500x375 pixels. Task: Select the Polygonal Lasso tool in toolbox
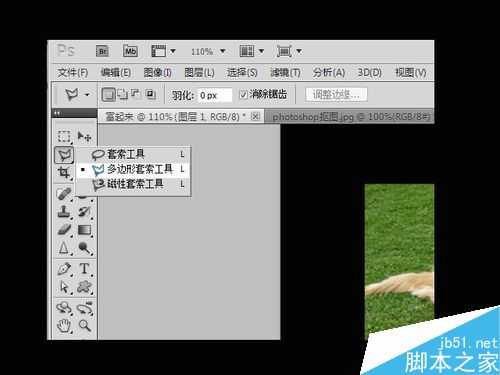(x=64, y=155)
